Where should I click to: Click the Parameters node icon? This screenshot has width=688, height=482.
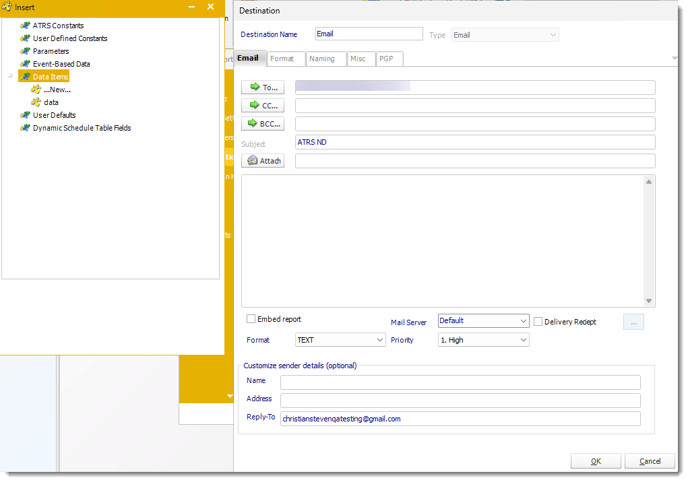(24, 51)
